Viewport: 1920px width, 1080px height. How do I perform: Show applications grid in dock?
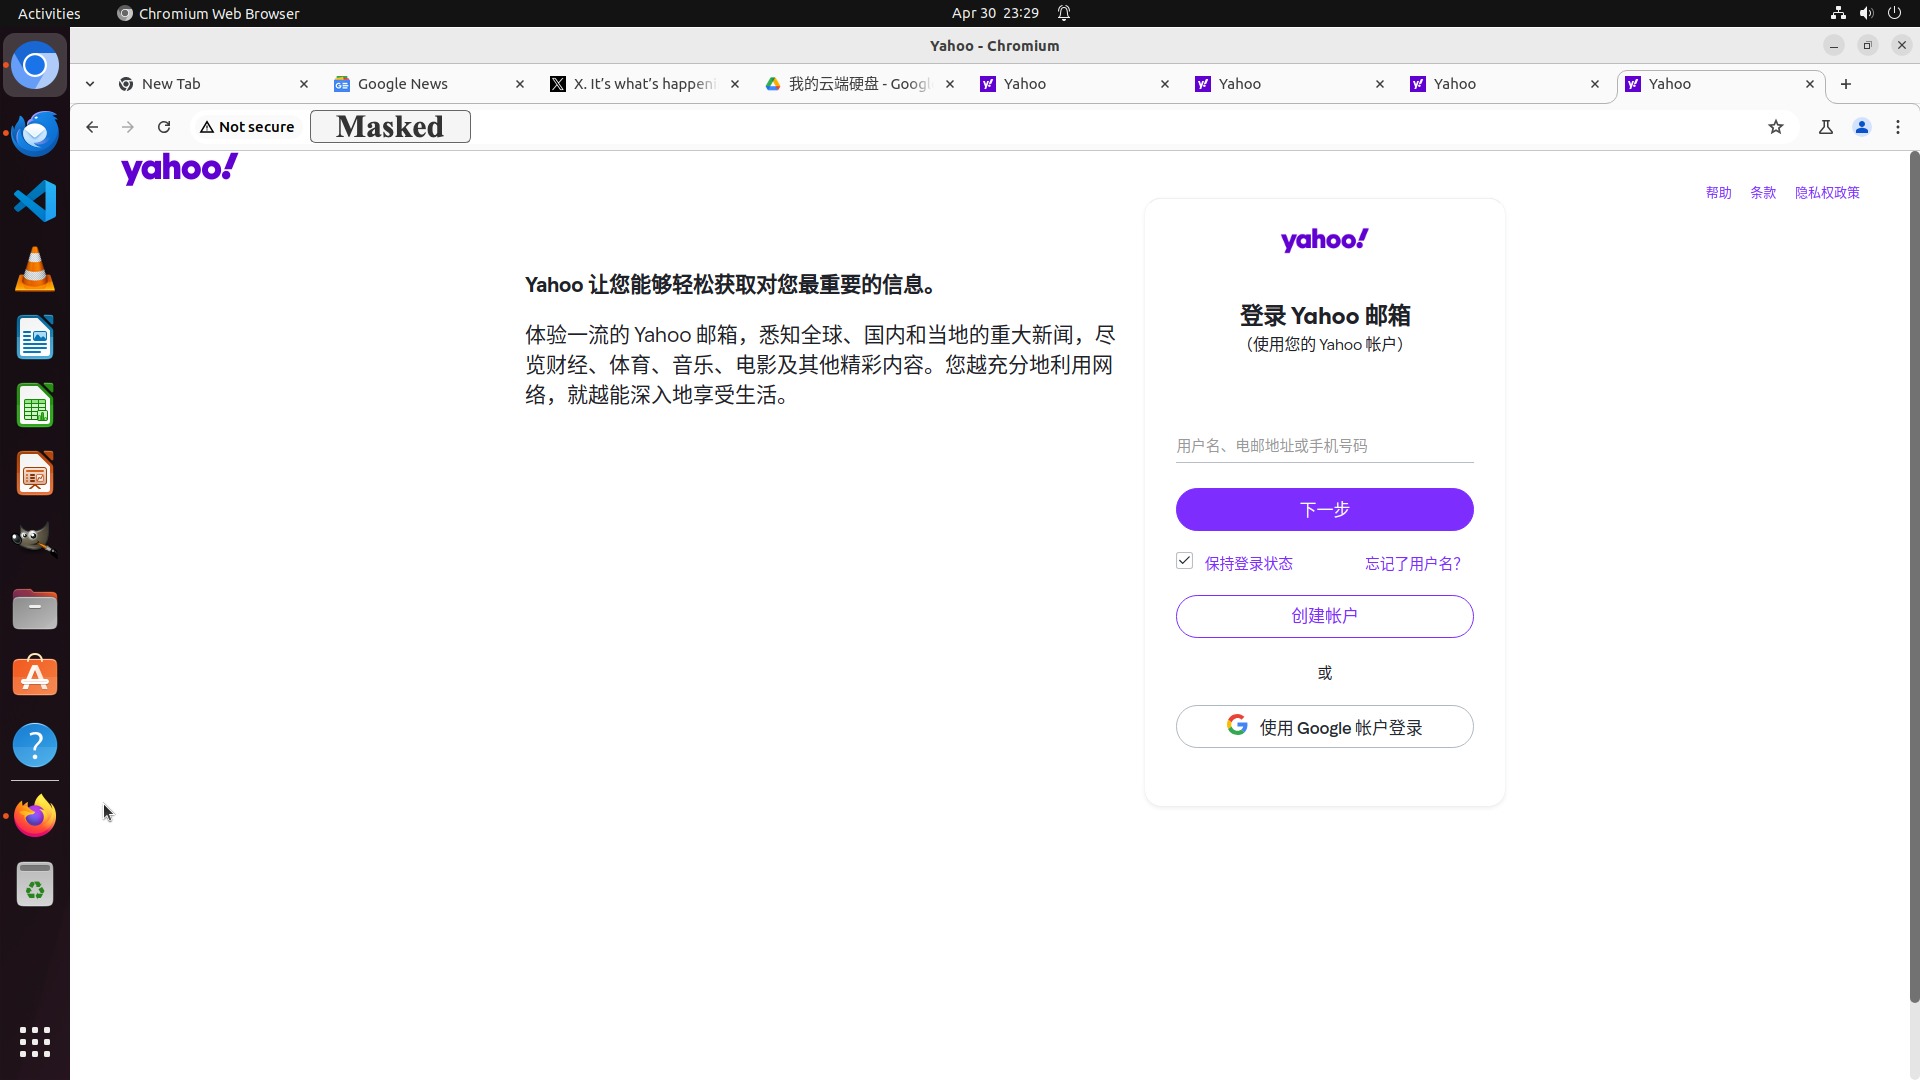[x=35, y=1042]
